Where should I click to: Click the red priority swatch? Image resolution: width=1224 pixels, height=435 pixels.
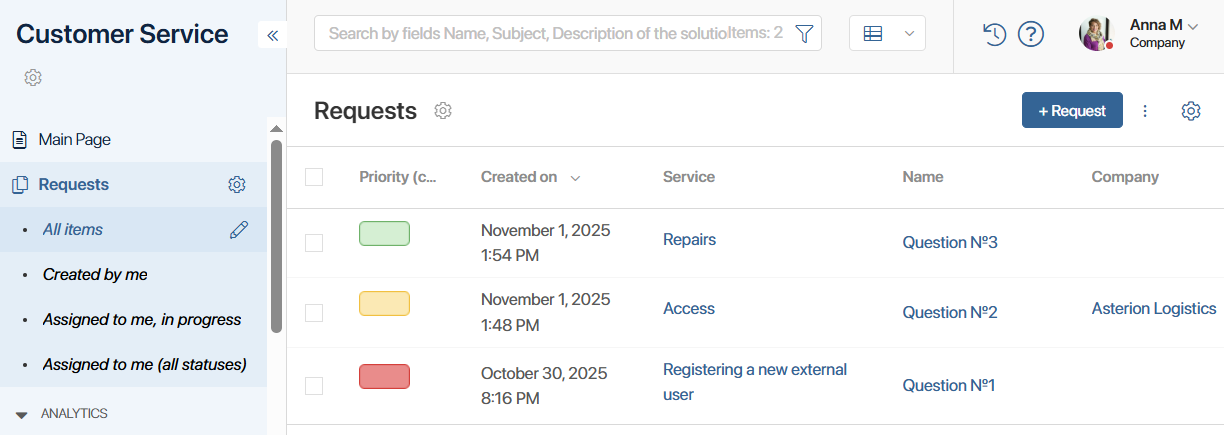tap(384, 377)
